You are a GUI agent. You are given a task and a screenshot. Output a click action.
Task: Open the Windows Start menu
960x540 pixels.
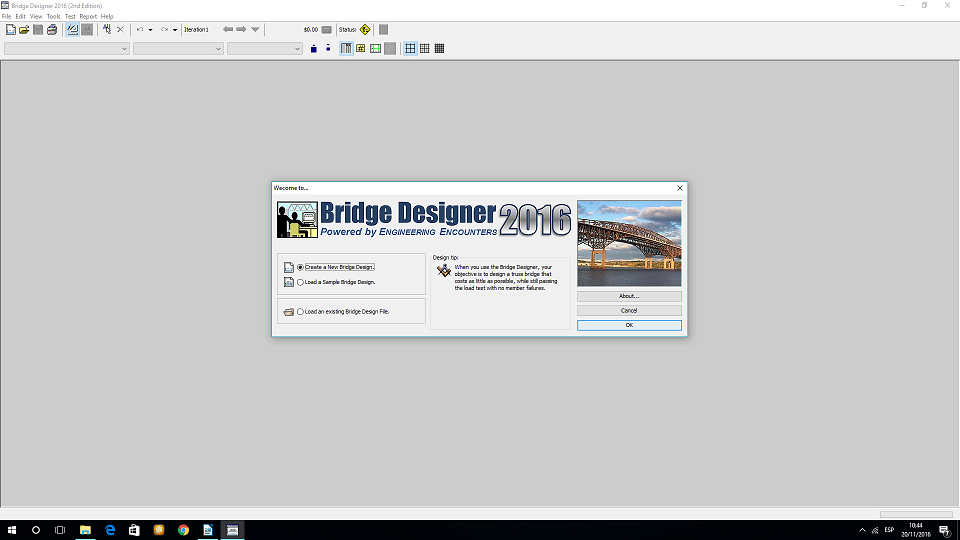[x=12, y=530]
